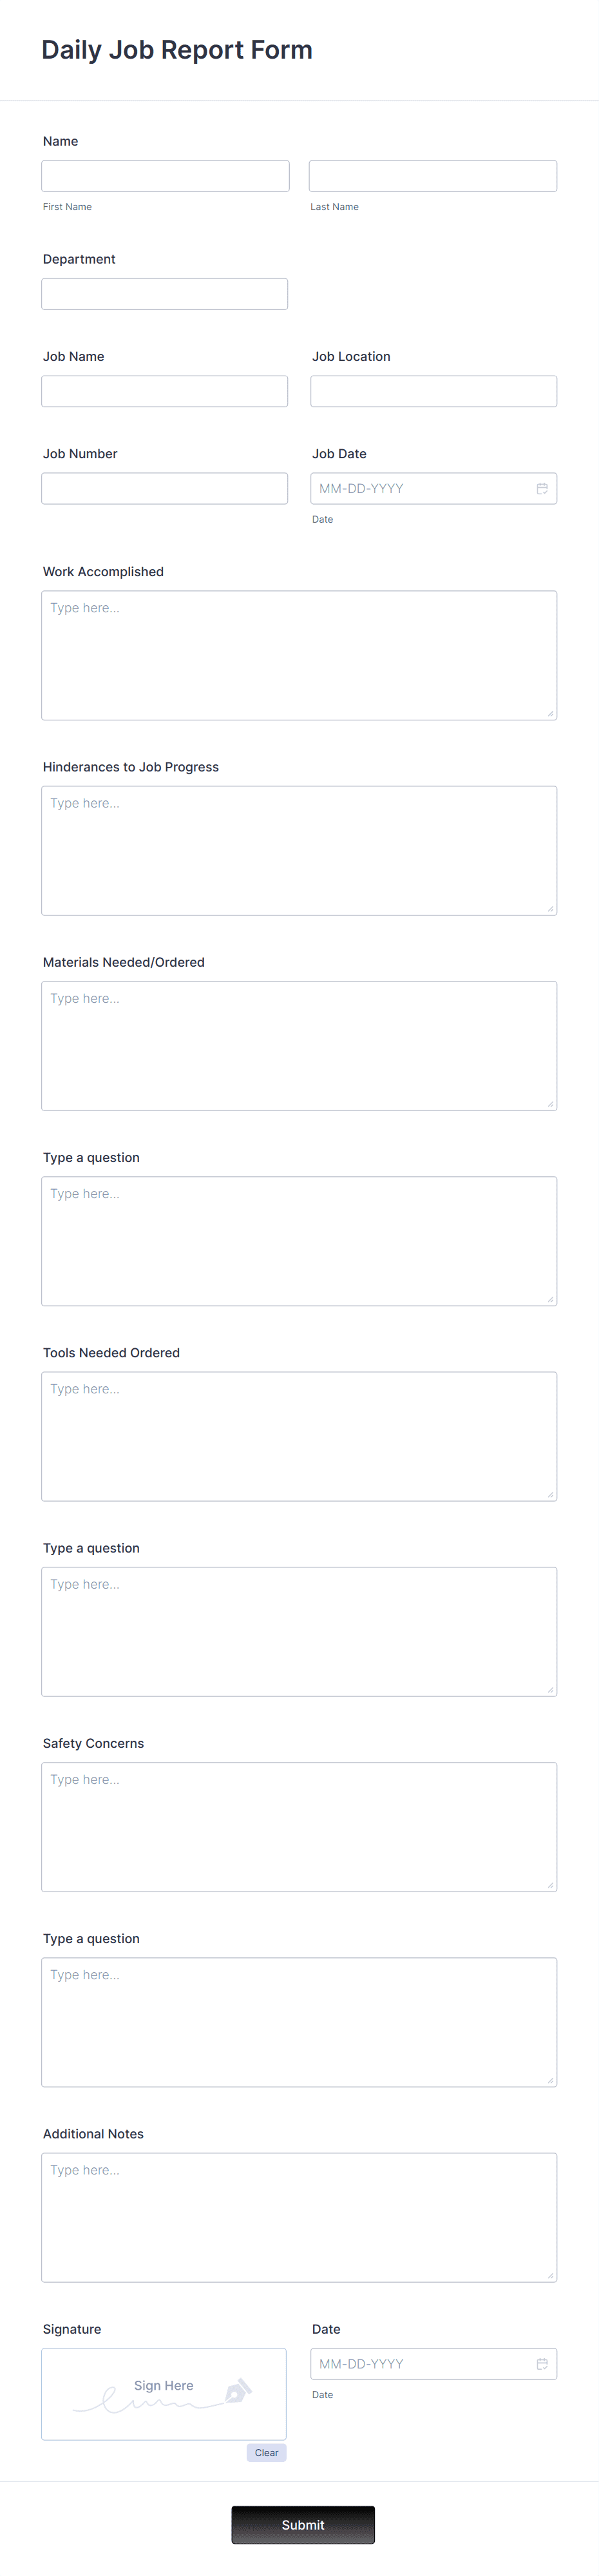Image resolution: width=599 pixels, height=2576 pixels.
Task: Click the Clear button below the signature
Action: 266,2453
